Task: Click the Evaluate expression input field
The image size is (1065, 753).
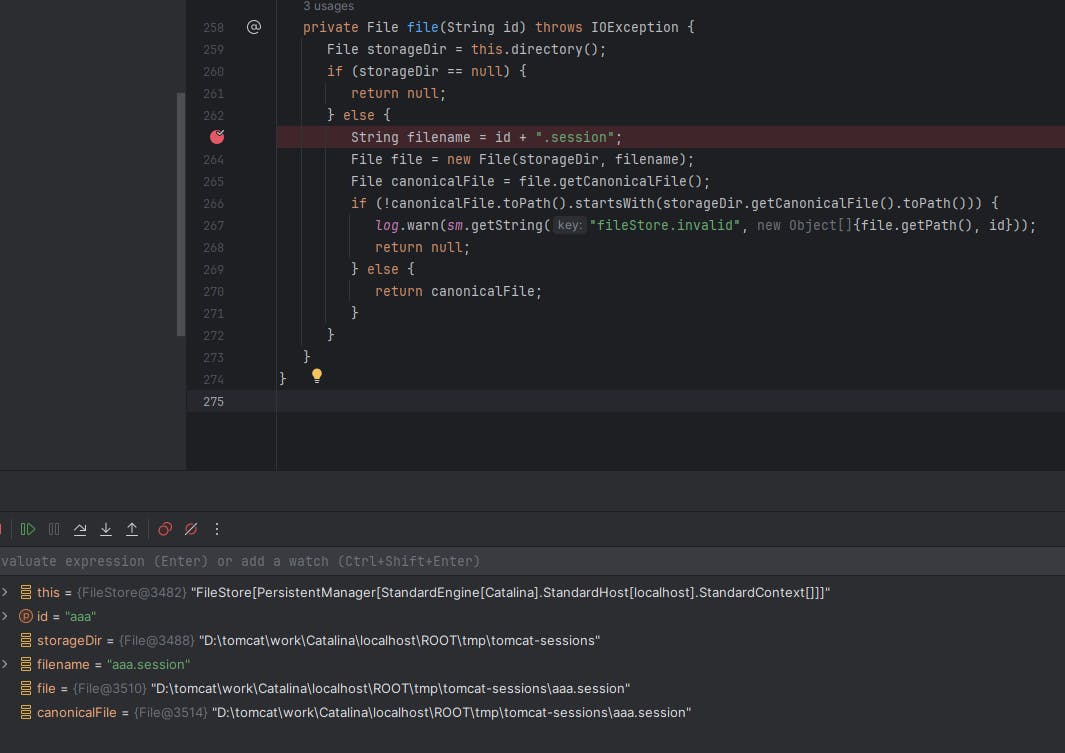Action: click(x=532, y=562)
